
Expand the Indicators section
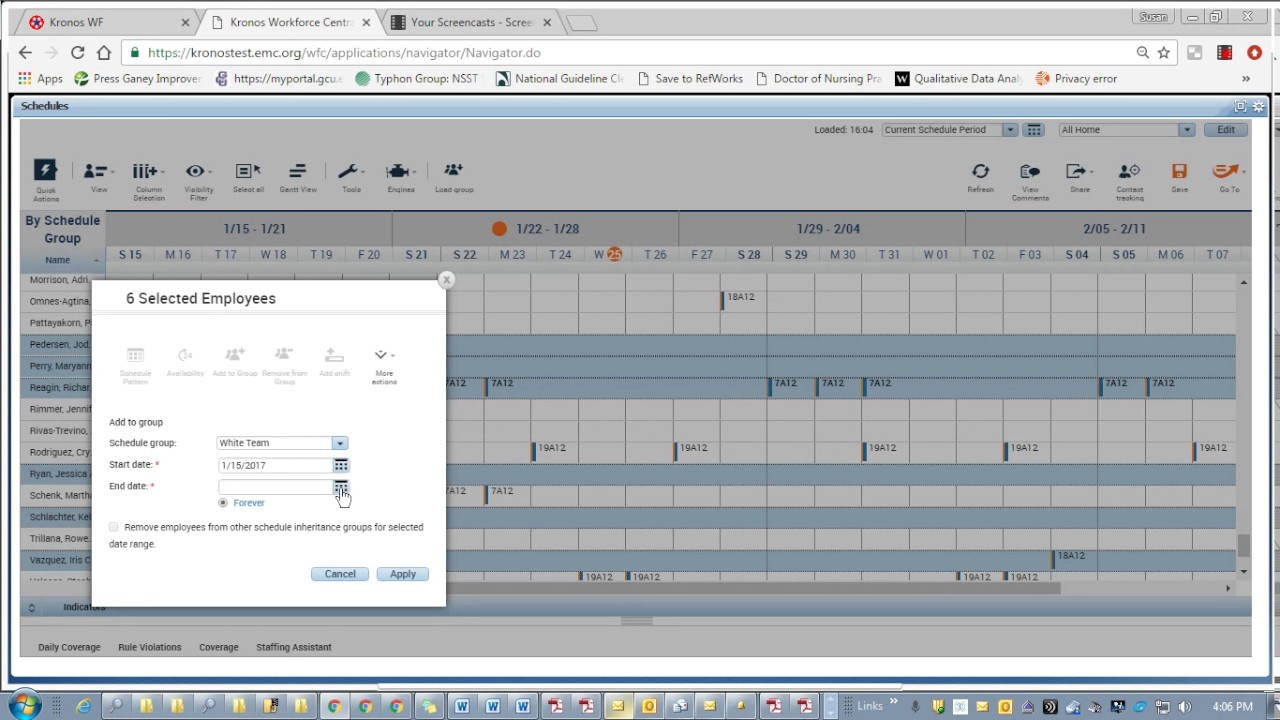click(31, 607)
